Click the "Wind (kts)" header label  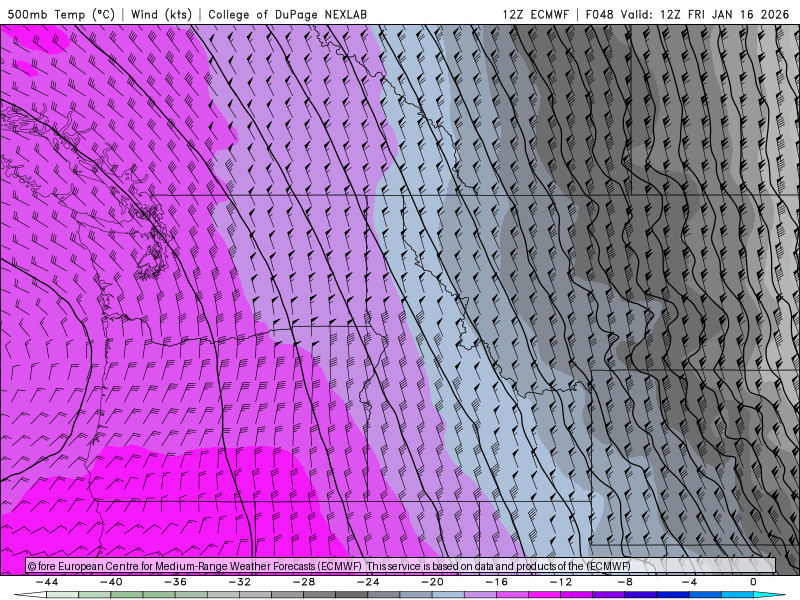pos(161,14)
